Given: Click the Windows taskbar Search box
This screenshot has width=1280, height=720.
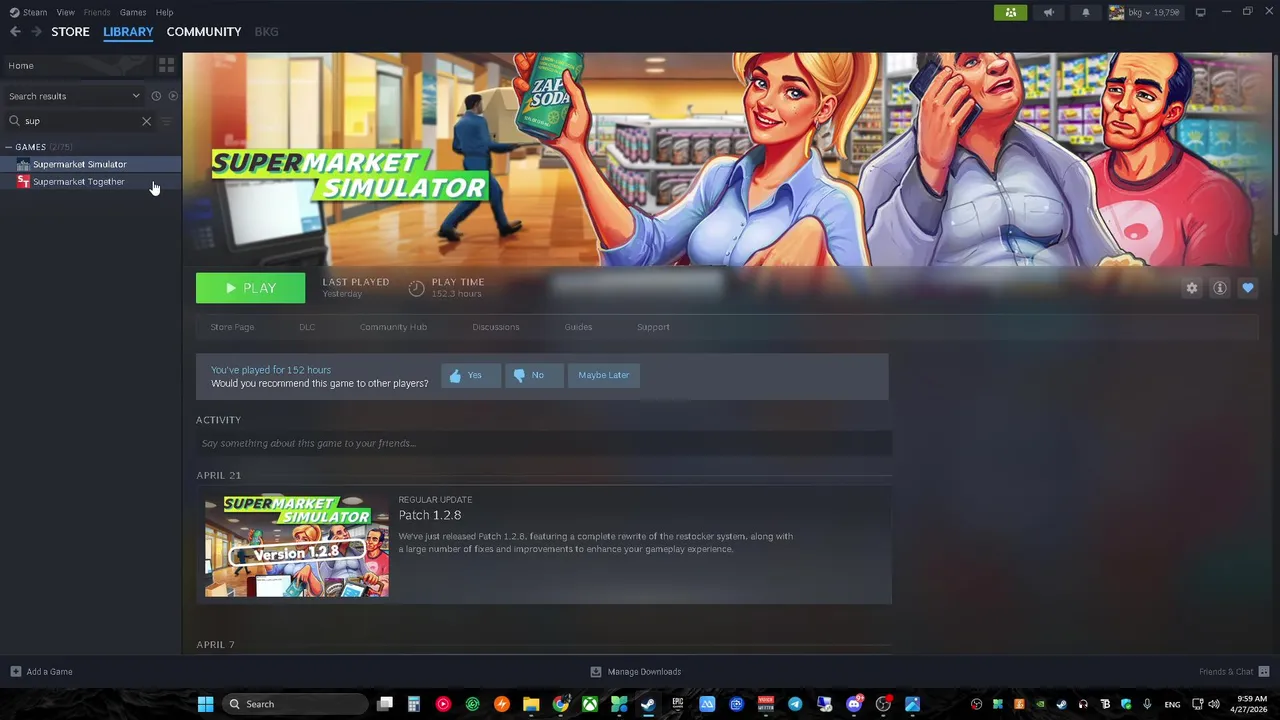Looking at the screenshot, I should [x=294, y=704].
